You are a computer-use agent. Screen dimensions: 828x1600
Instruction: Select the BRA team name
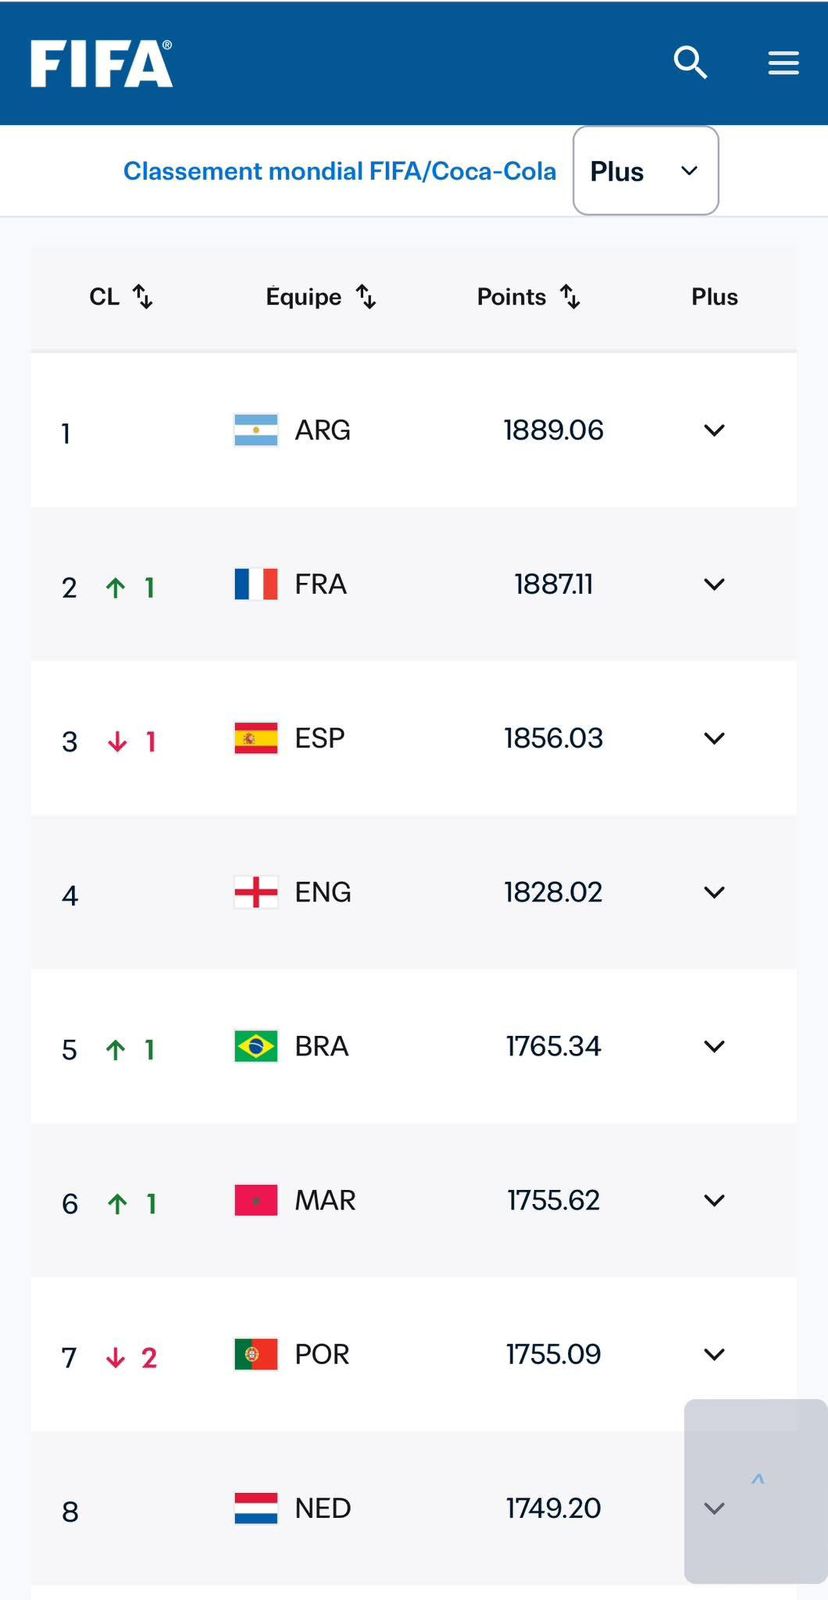click(322, 1046)
